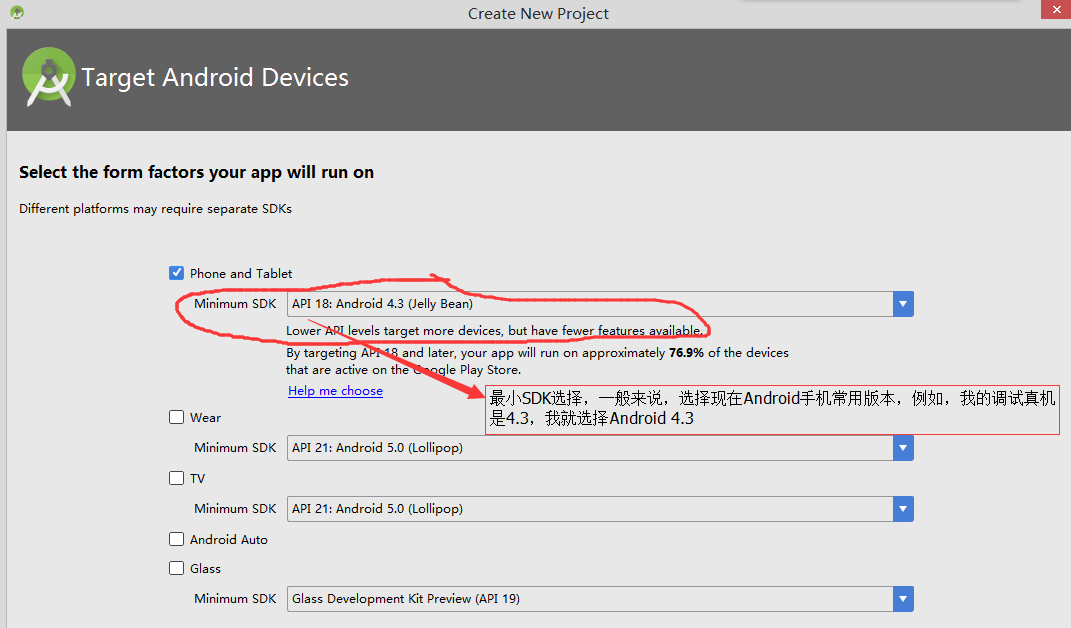This screenshot has height=628, width=1071.
Task: Open Wear Minimum SDK dropdown arrow
Action: click(903, 448)
